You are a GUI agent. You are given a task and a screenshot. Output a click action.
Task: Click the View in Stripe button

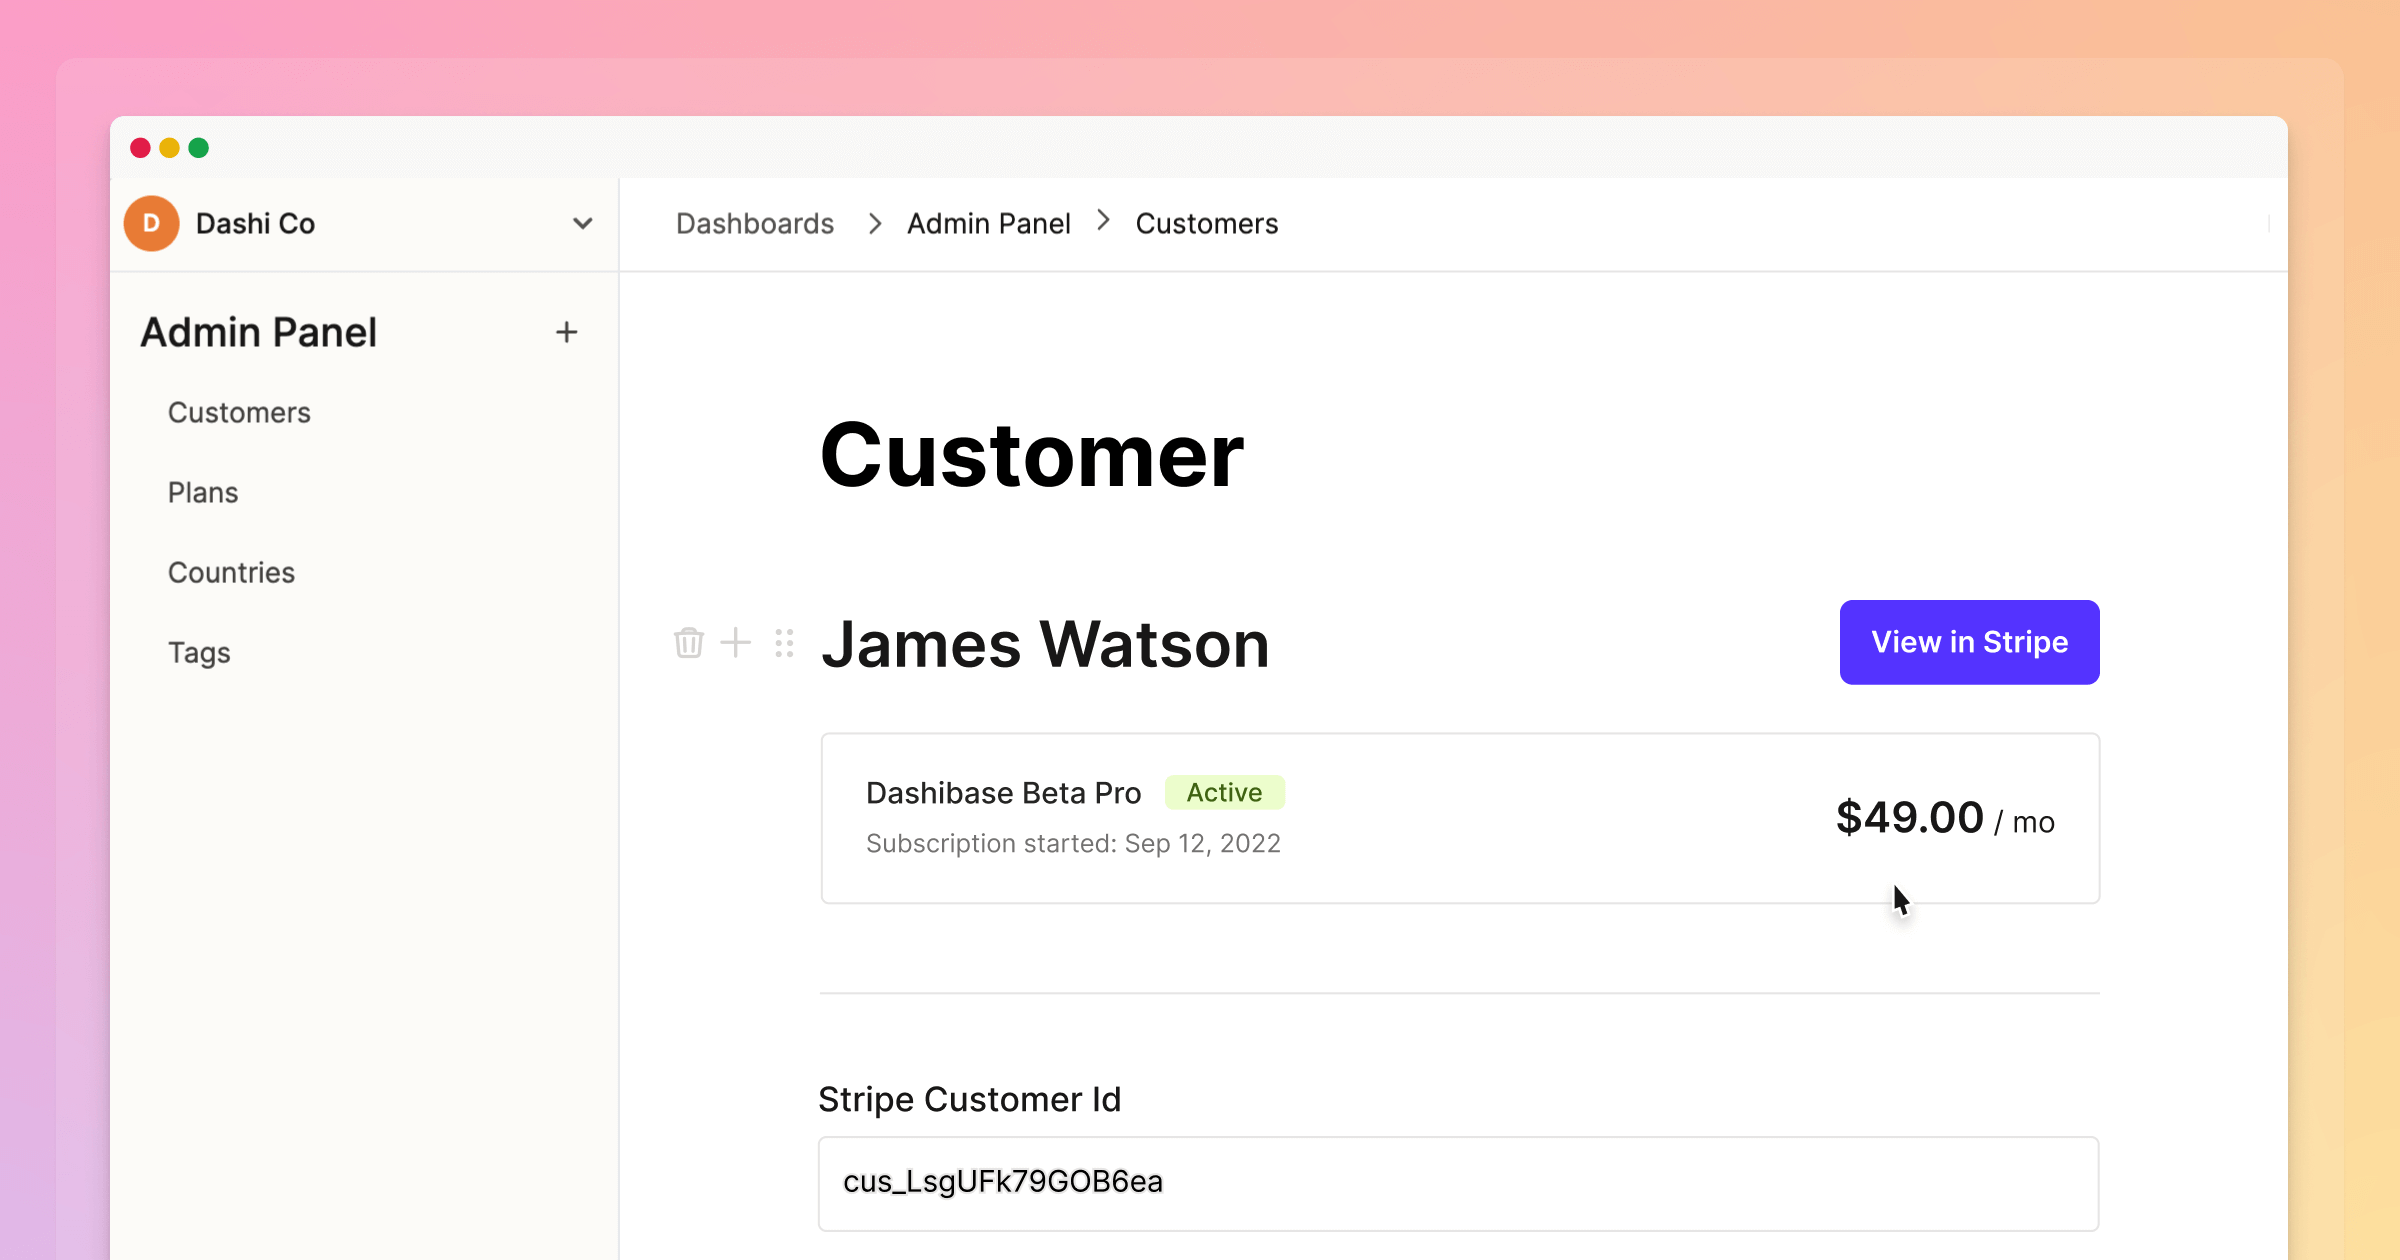[x=1970, y=641]
